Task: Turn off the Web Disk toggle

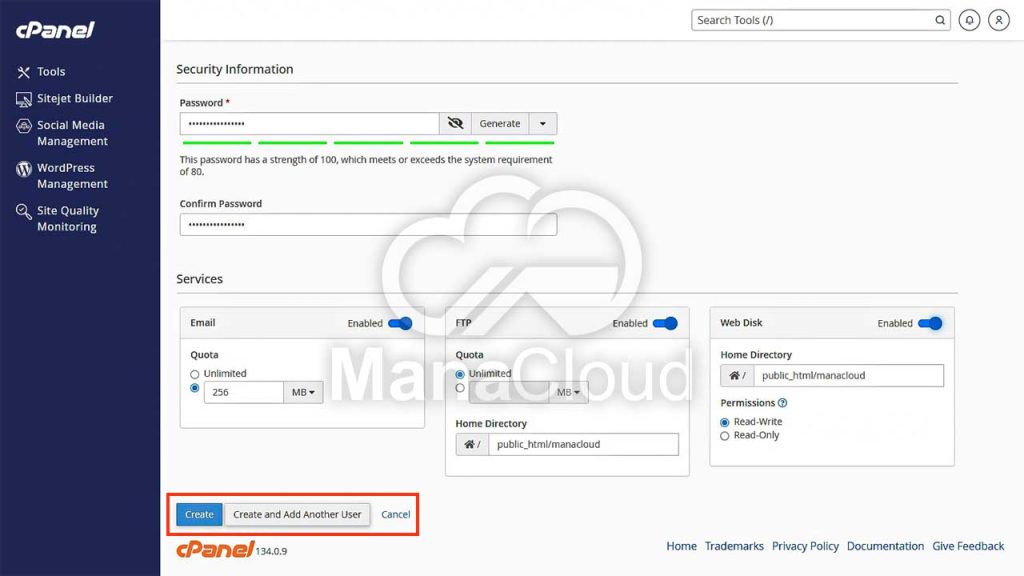Action: pos(930,323)
